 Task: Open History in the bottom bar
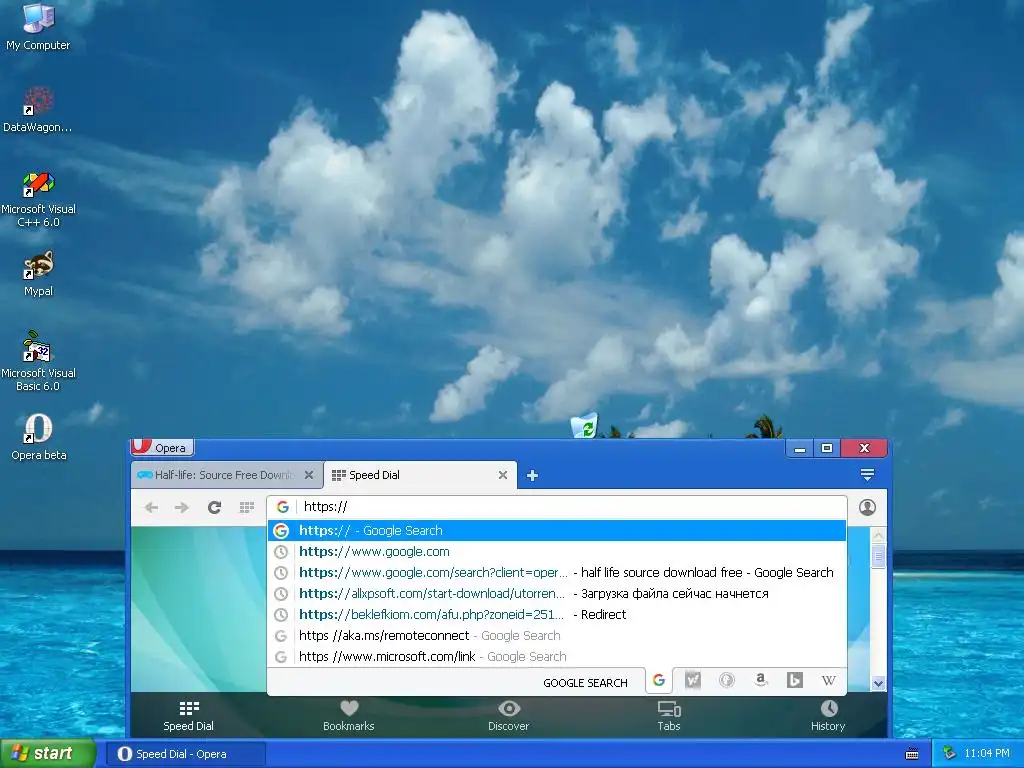tap(828, 716)
